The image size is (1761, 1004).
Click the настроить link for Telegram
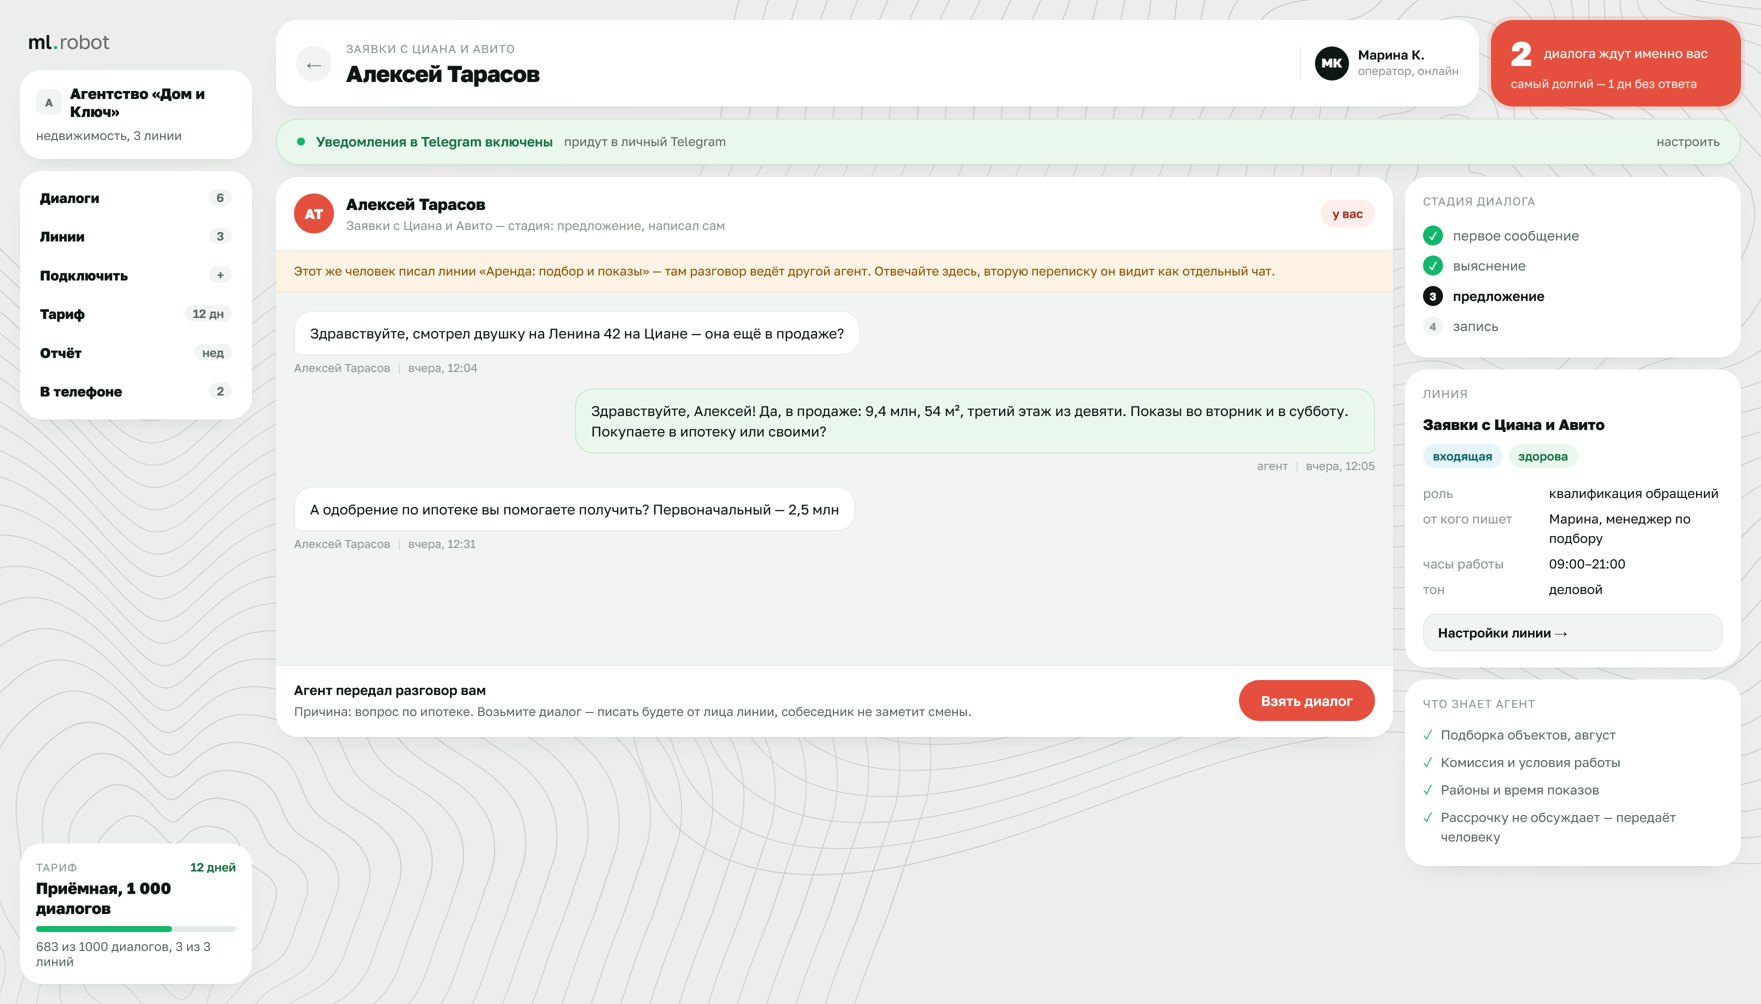pyautogui.click(x=1687, y=142)
